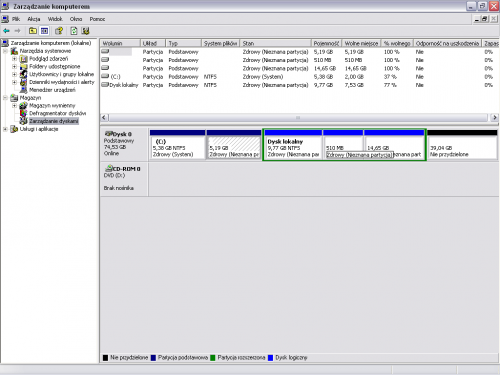Expand the Podgląd zdarzeń node
Screen dimensions: 500x375
(x=14, y=59)
